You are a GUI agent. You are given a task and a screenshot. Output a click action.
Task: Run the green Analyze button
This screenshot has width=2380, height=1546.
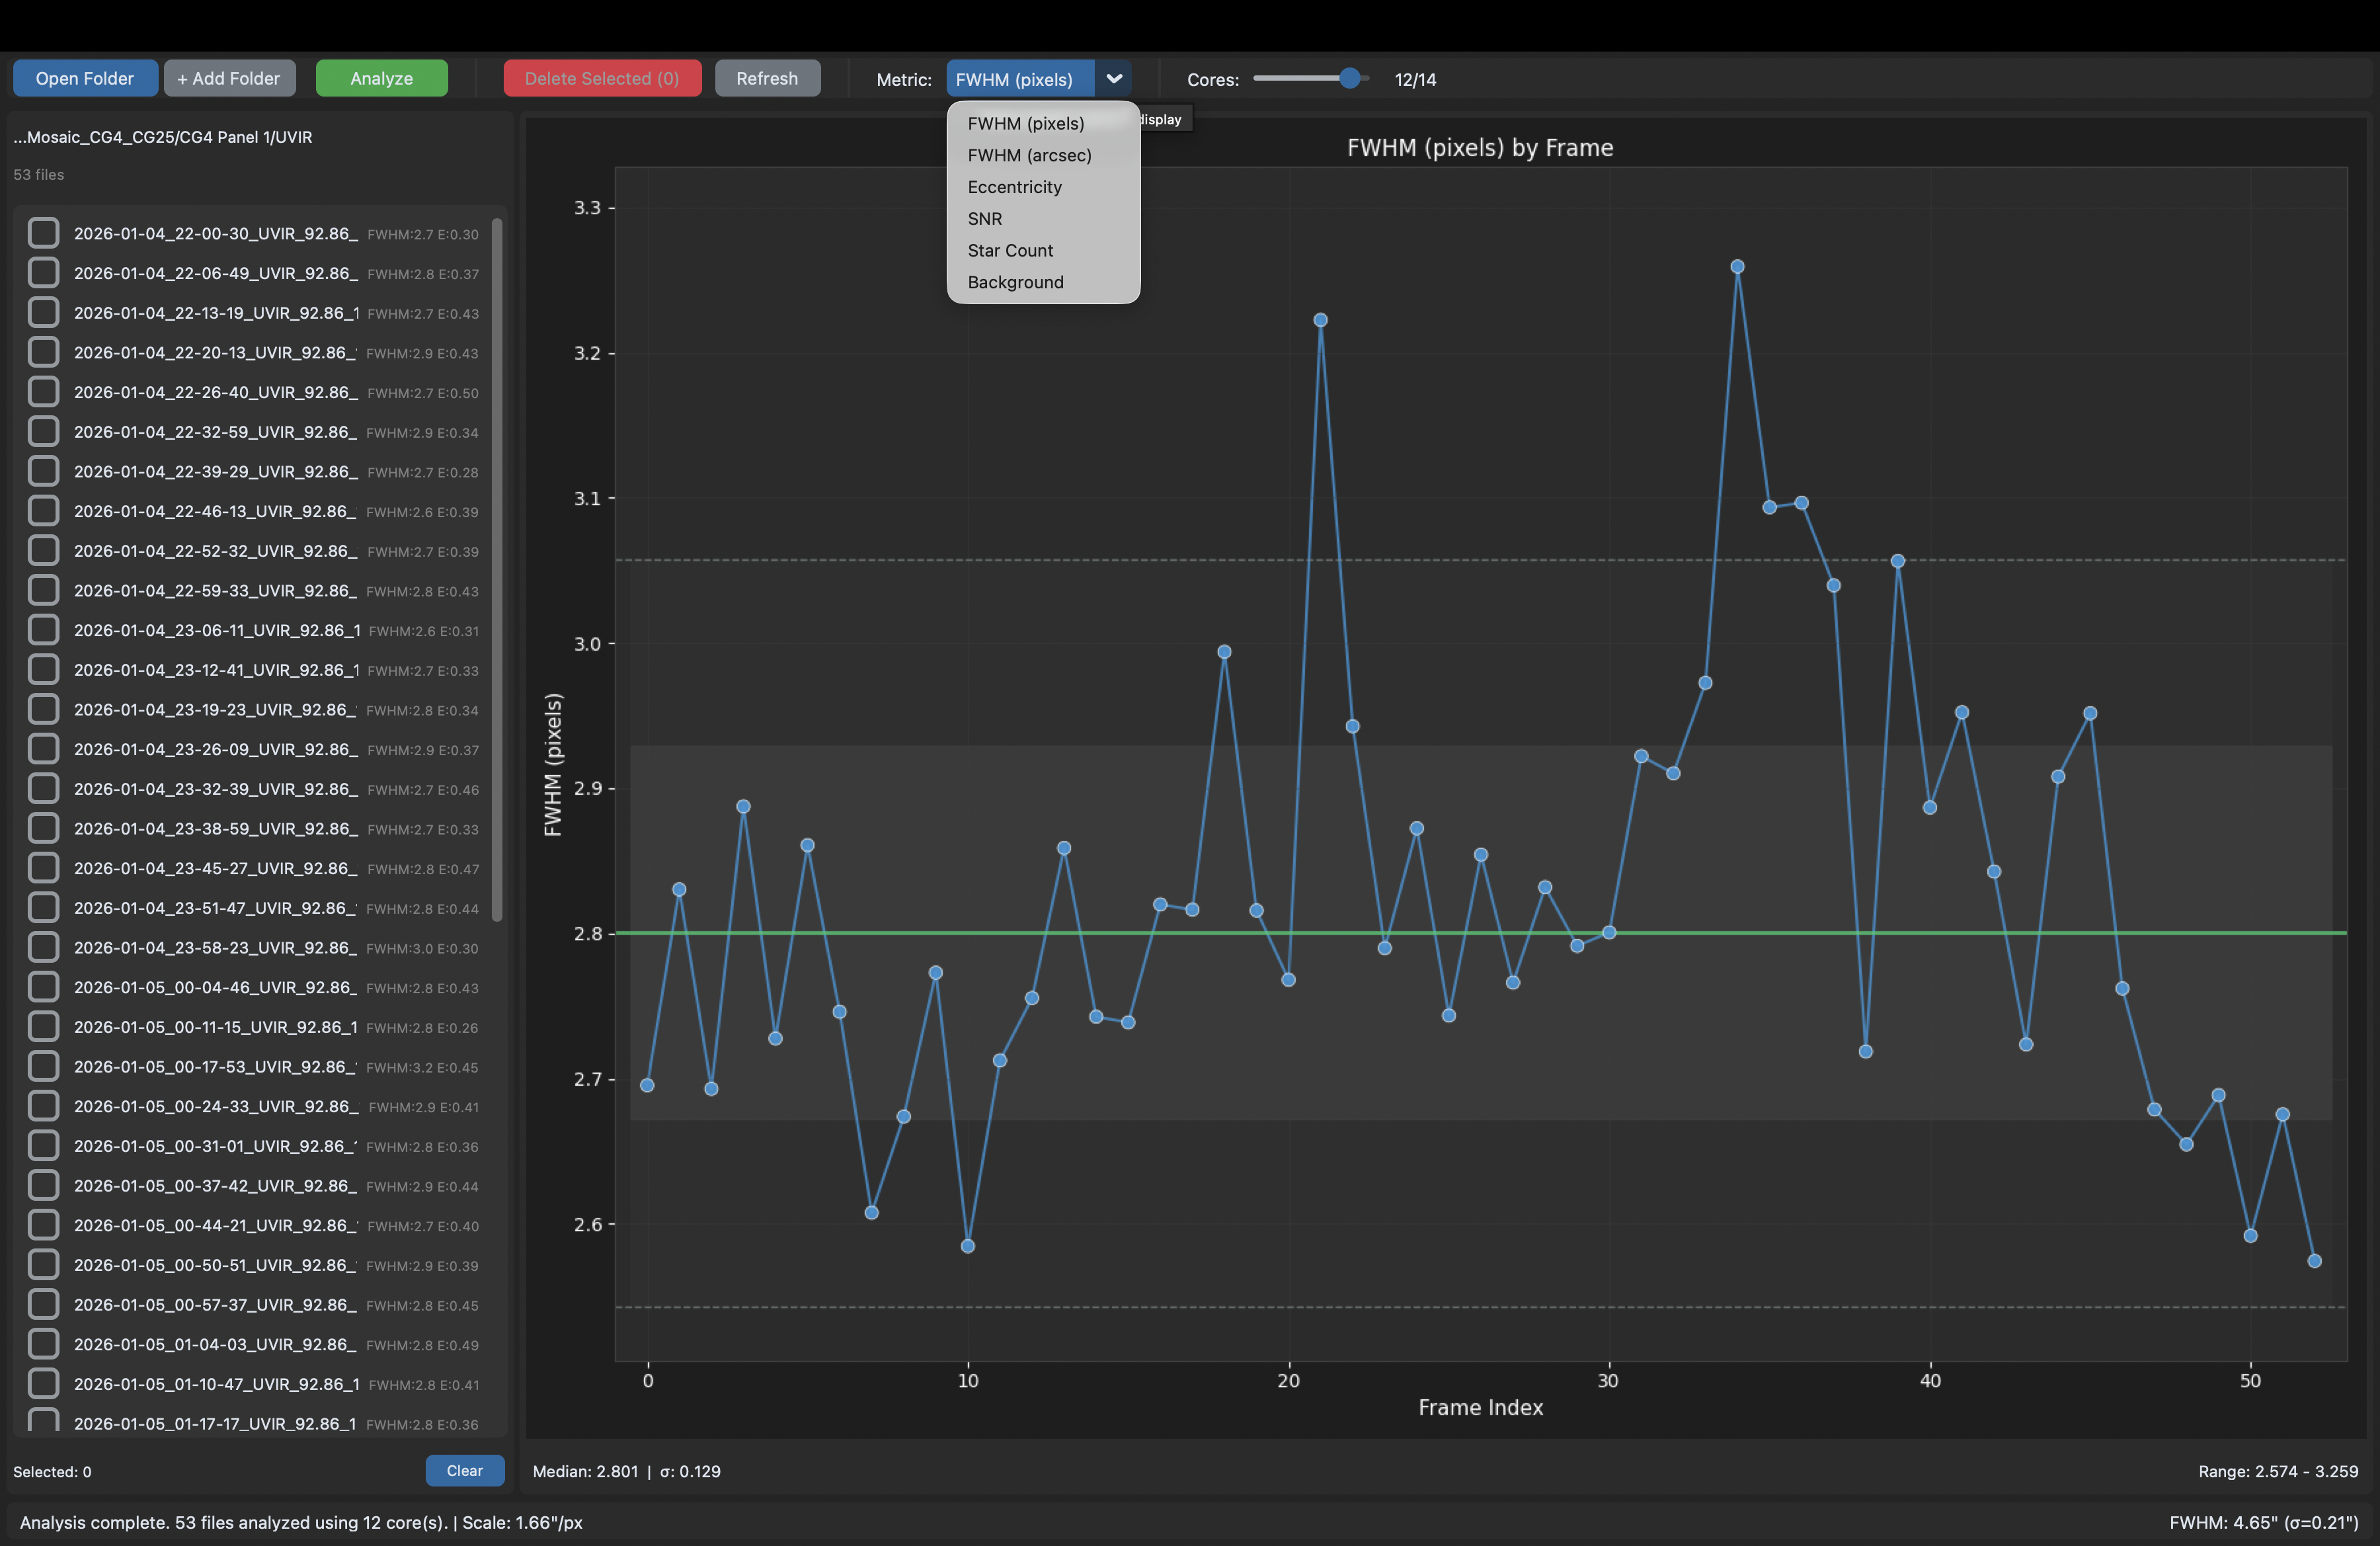(x=381, y=78)
